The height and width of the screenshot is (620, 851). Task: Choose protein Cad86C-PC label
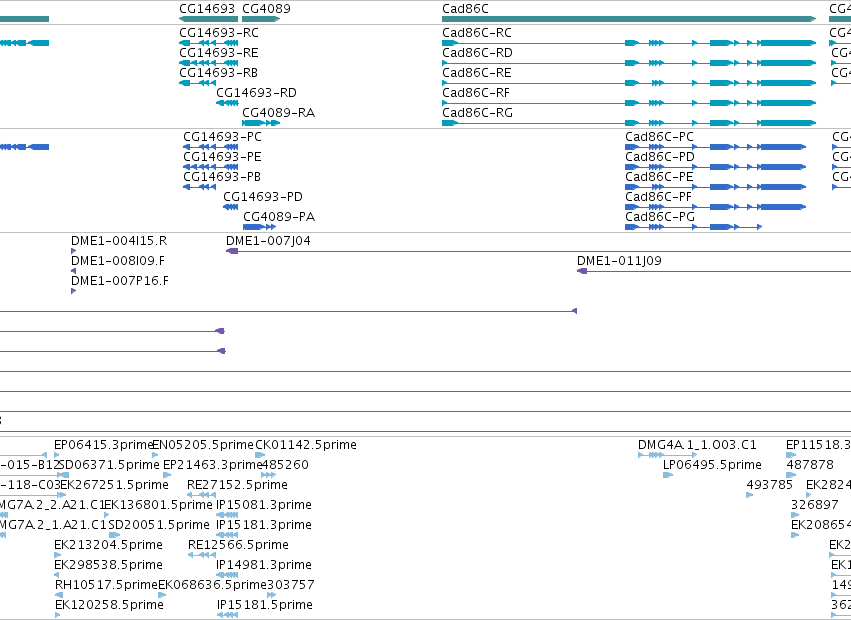point(659,137)
